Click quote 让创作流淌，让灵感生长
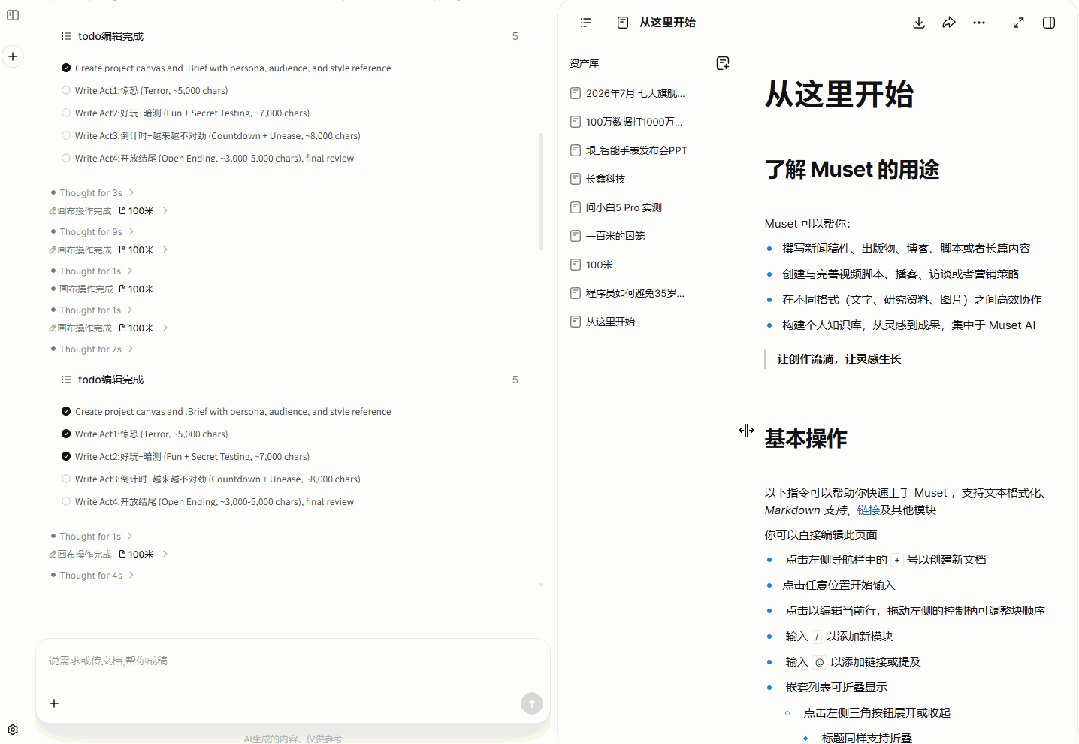 [839, 359]
